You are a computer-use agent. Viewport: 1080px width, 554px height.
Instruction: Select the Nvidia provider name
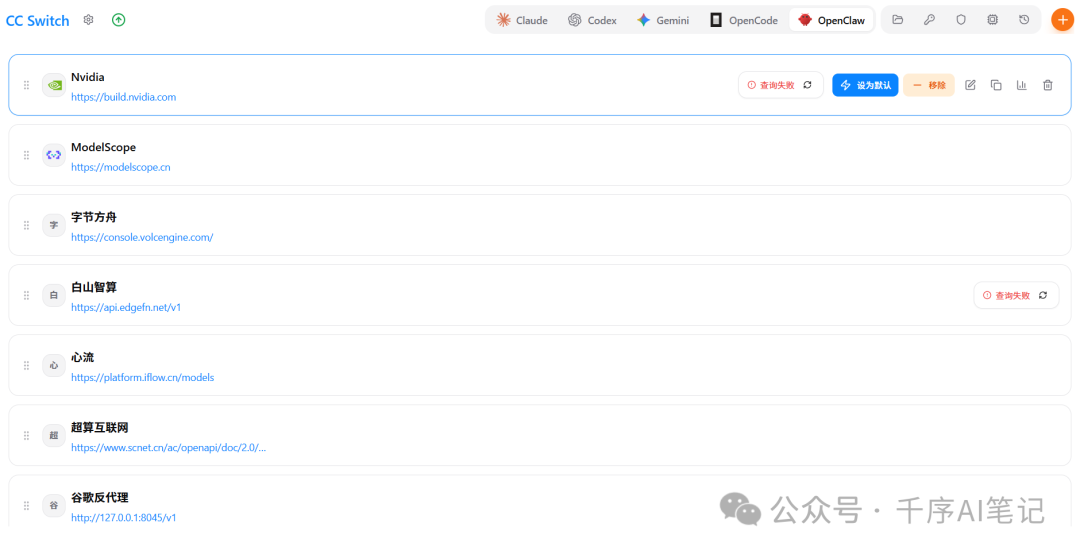(x=87, y=77)
